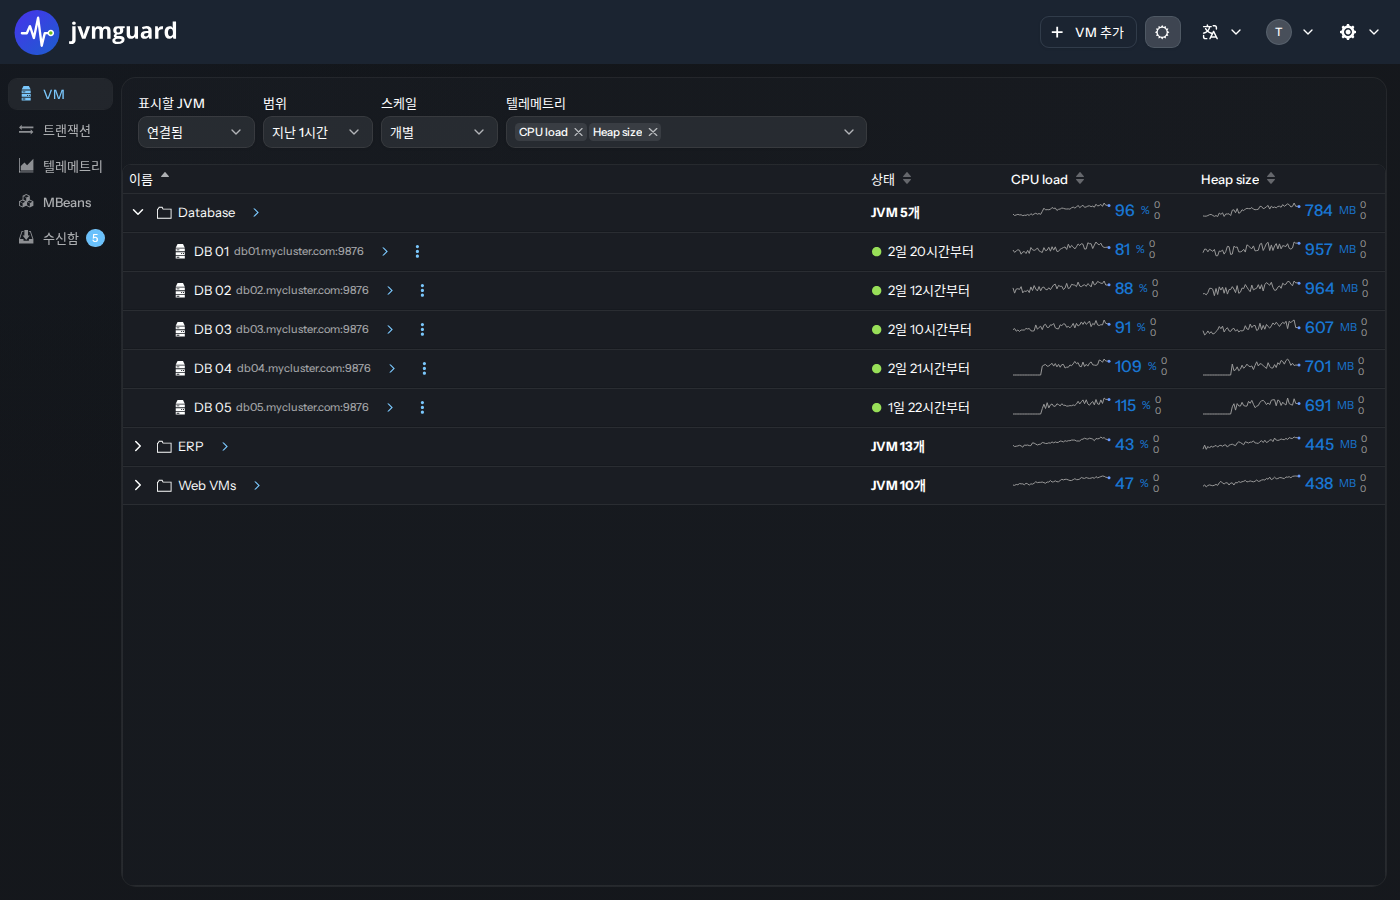This screenshot has height=900, width=1400.
Task: Open the Web VMs group details arrow
Action: [x=257, y=486]
